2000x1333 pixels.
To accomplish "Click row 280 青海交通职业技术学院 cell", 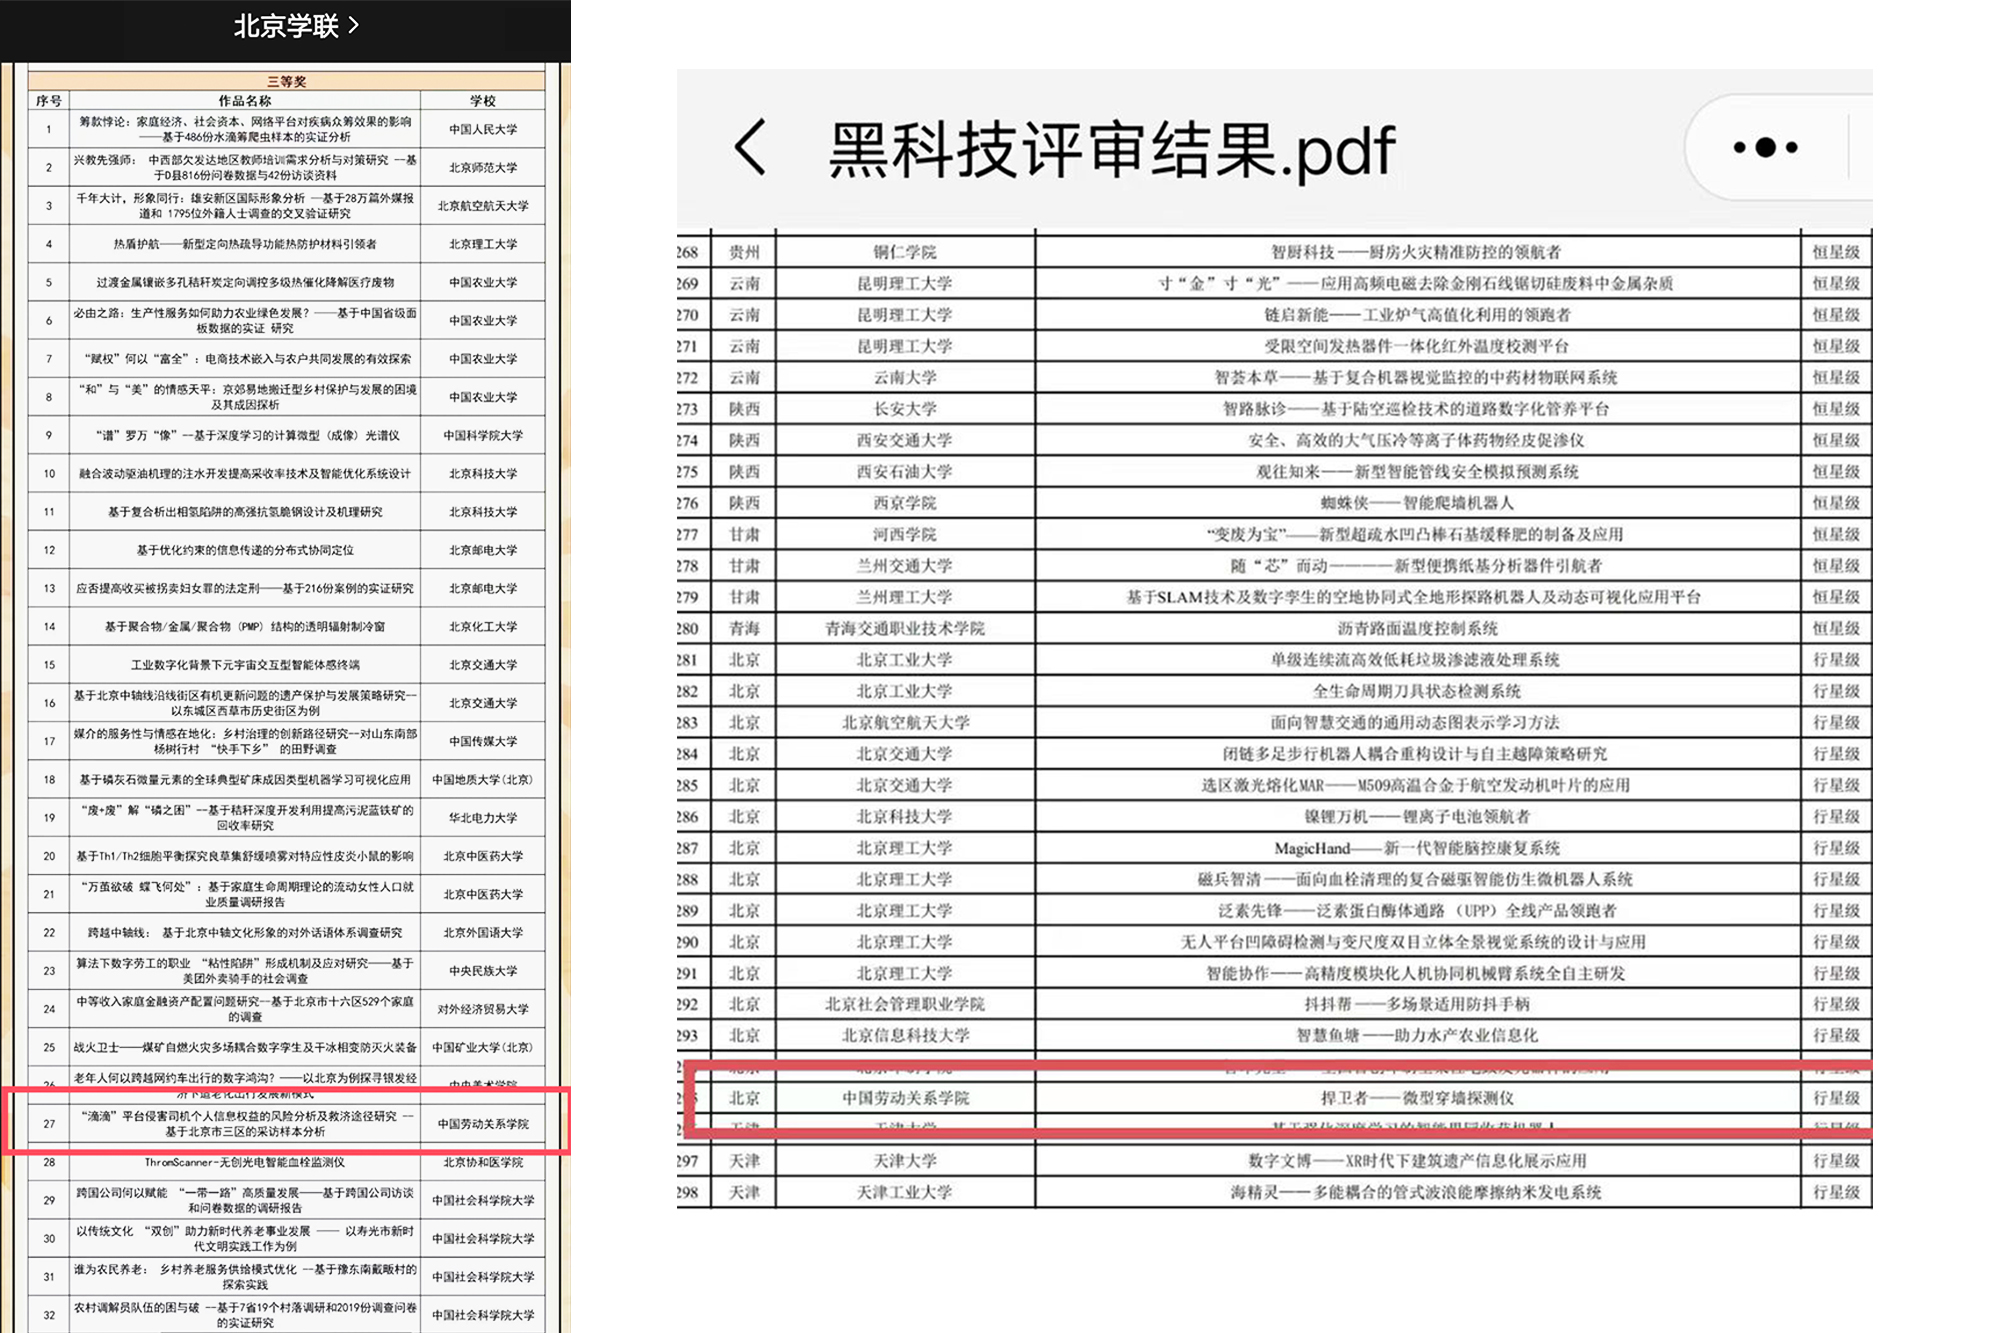I will point(904,628).
